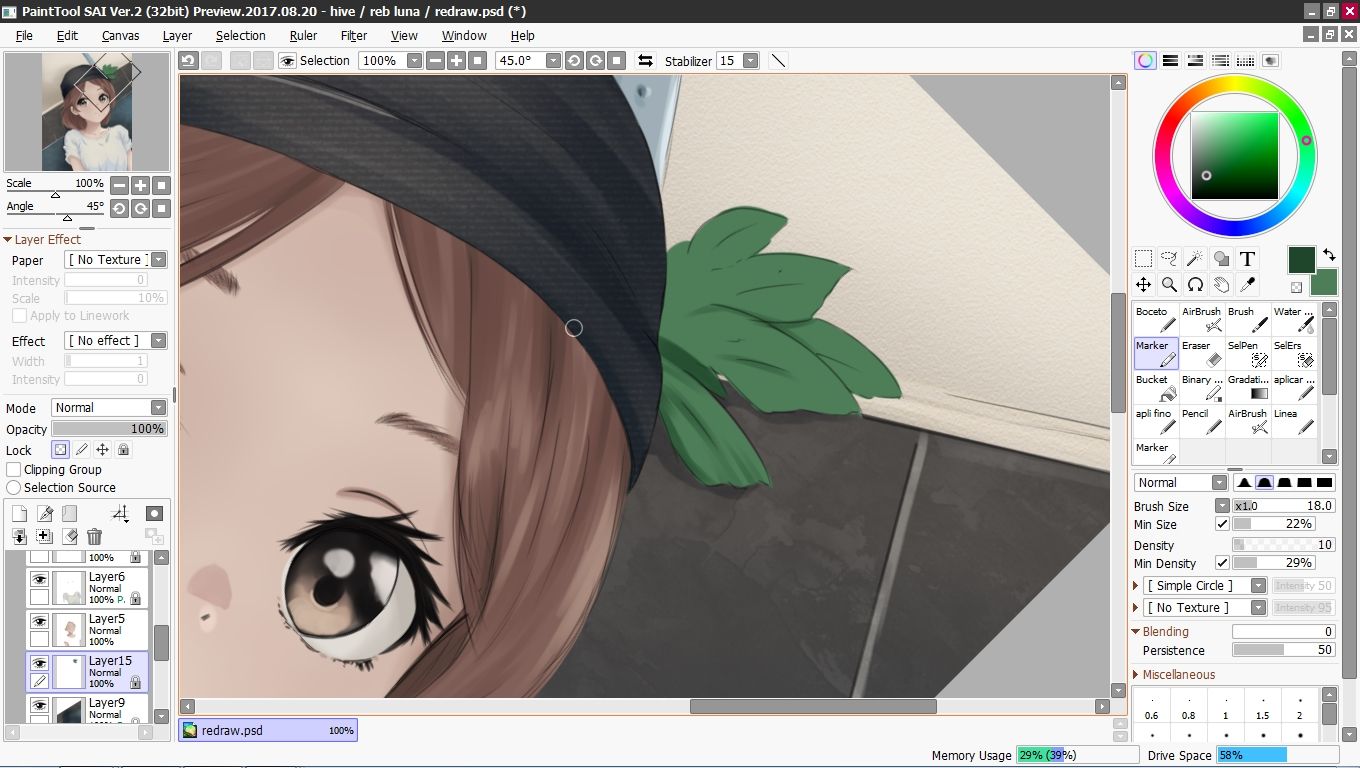Toggle the Min Density checkbox
The height and width of the screenshot is (768, 1360).
(x=1222, y=563)
